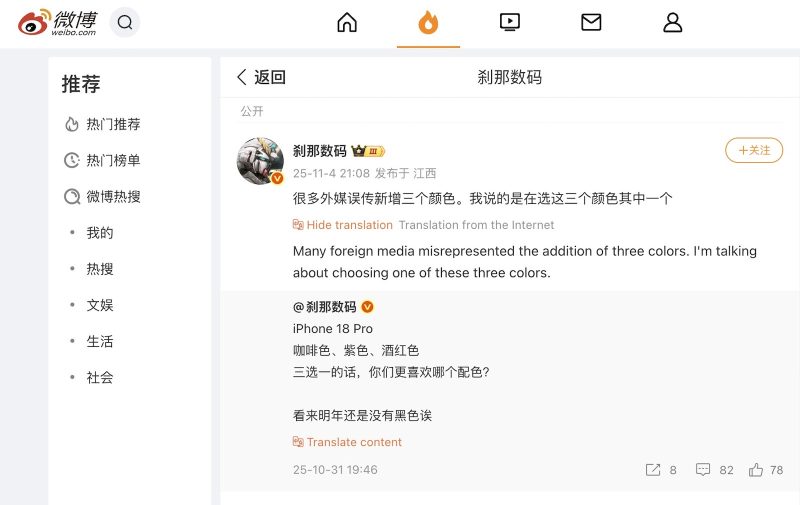Click the clock icon beside 热门榜单
This screenshot has height=505, width=800.
(72, 160)
